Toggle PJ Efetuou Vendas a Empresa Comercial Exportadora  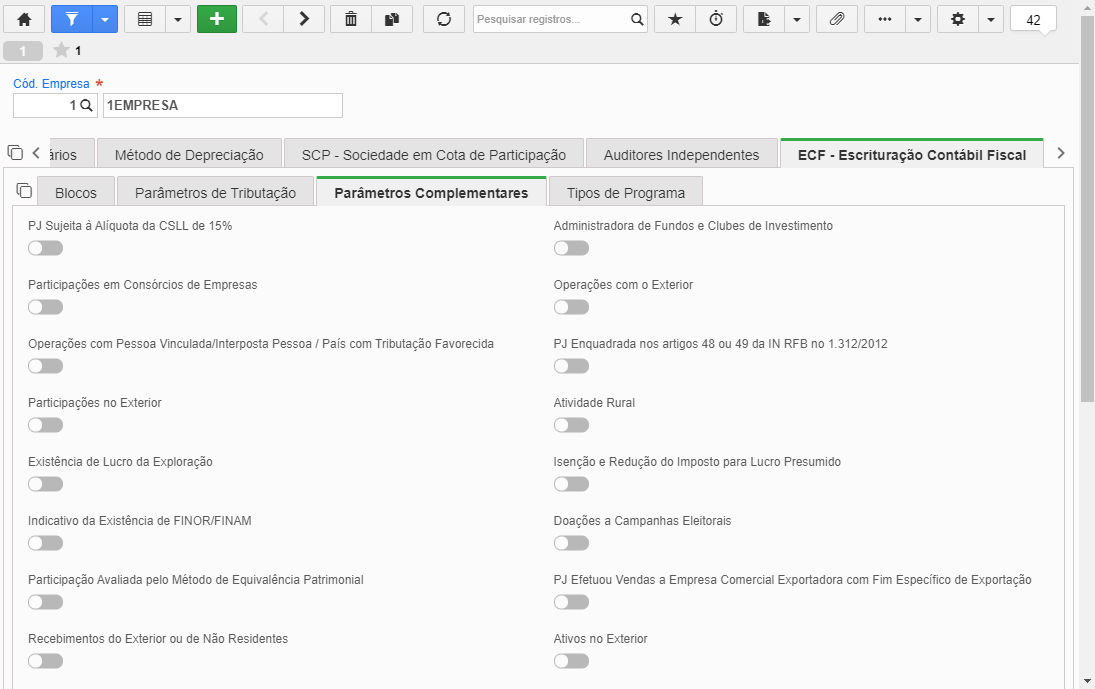571,602
